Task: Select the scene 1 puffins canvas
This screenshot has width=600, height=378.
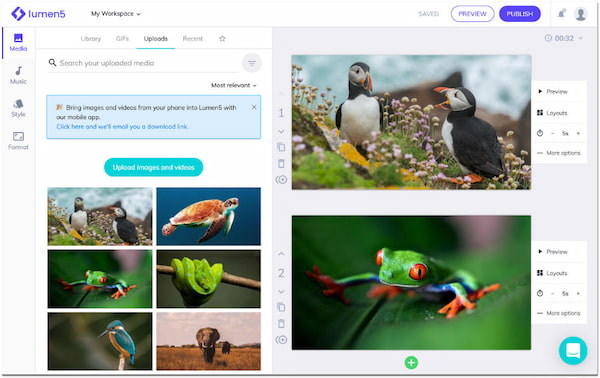Action: 411,122
